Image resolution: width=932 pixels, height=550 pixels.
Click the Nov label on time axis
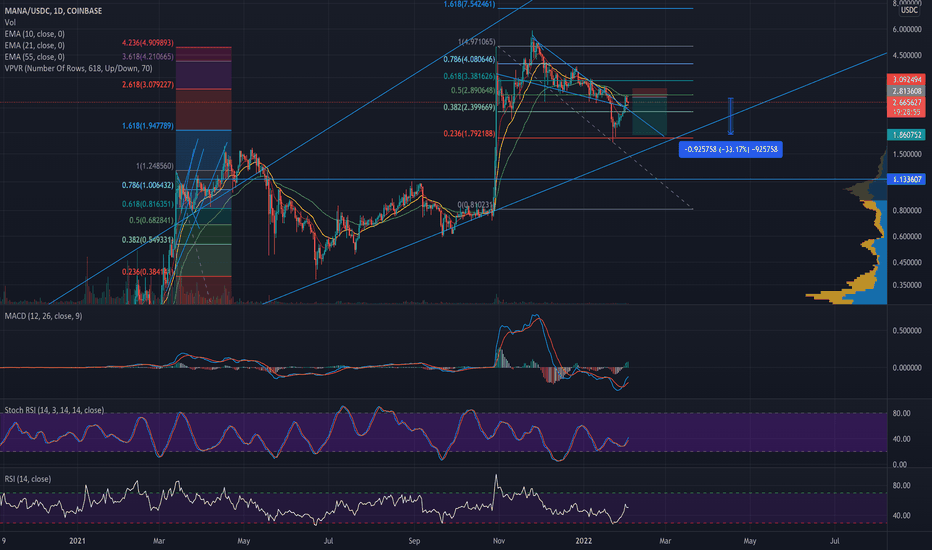tap(499, 541)
